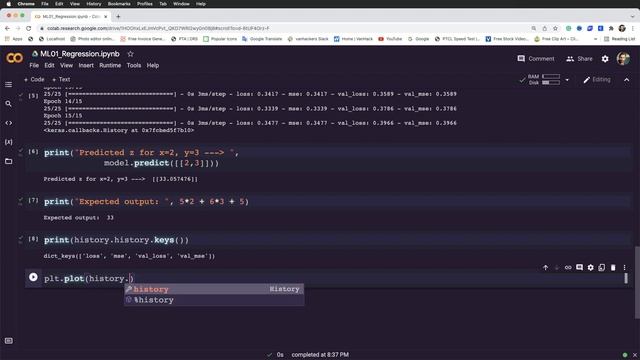Viewport: 640px width, 360px height.
Task: Open the Colab View menu
Action: point(66,65)
